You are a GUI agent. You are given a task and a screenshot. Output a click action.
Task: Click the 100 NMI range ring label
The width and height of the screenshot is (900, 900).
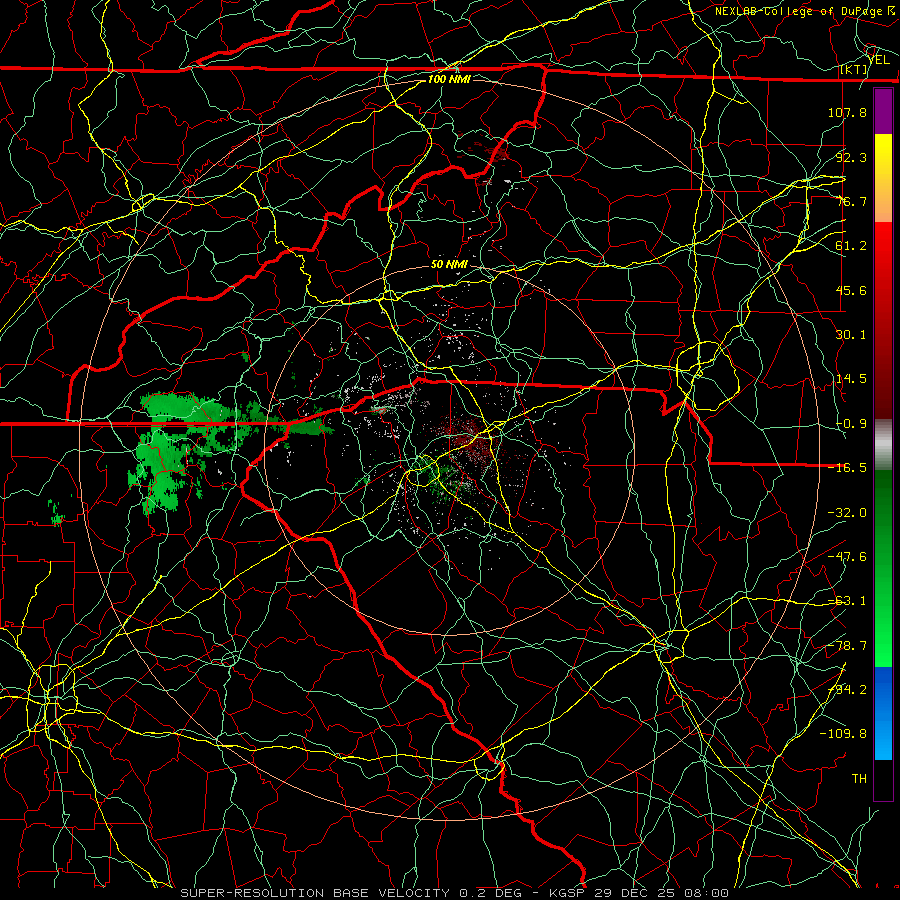449,79
